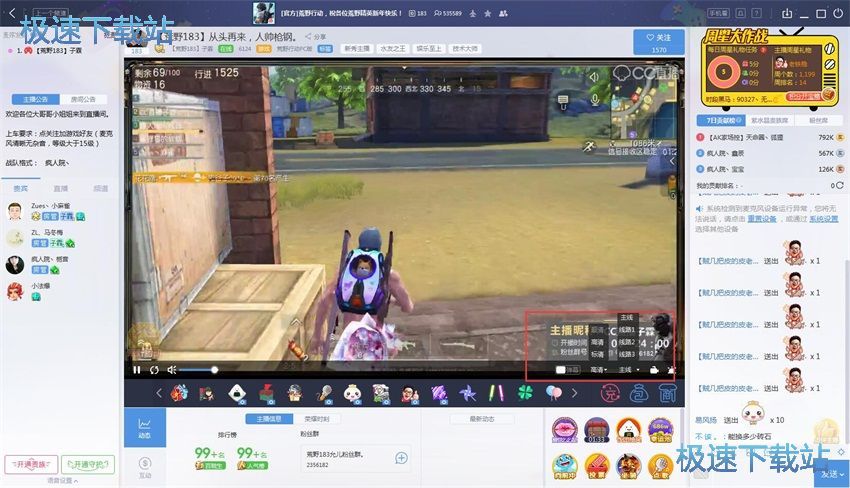Click the 分享 share link
Image resolution: width=850 pixels, height=488 pixels.
[316, 37]
